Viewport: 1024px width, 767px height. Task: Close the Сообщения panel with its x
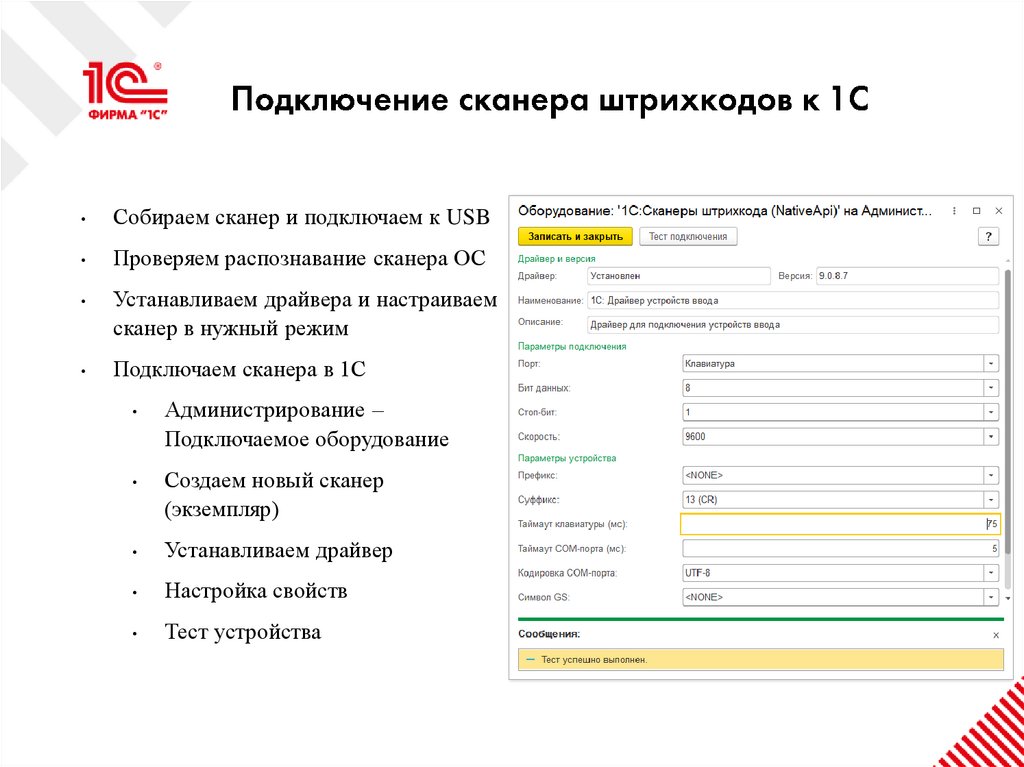click(995, 634)
